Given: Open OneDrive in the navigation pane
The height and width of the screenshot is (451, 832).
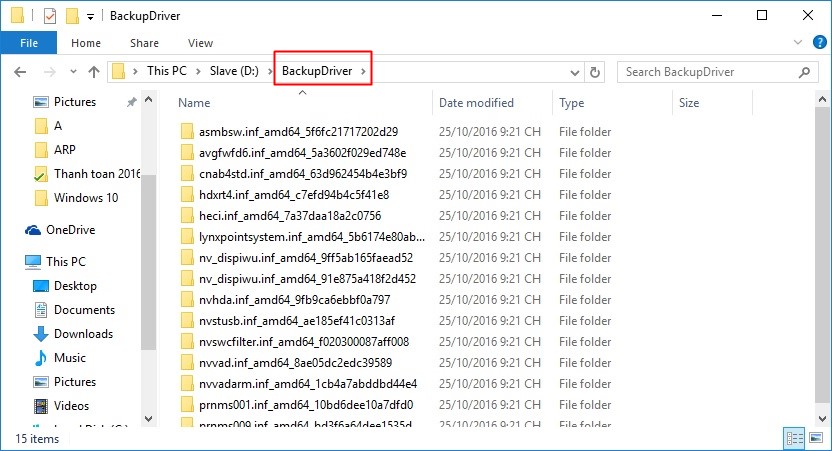Looking at the screenshot, I should [70, 230].
